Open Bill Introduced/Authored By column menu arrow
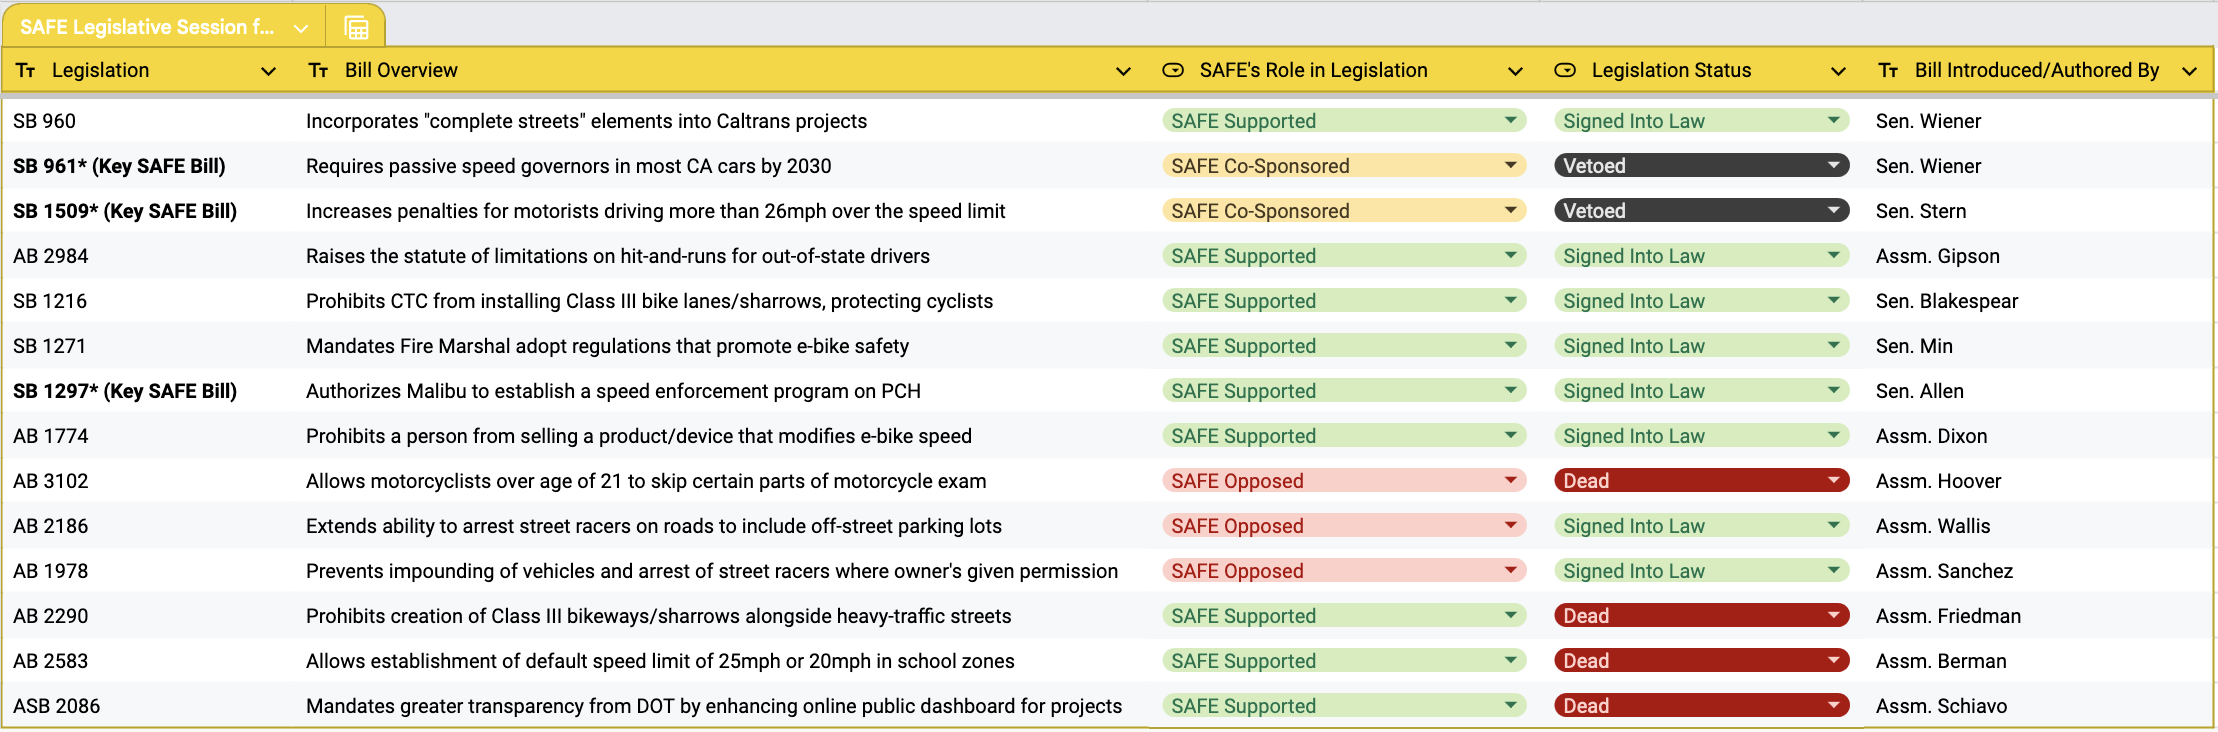 (2189, 71)
